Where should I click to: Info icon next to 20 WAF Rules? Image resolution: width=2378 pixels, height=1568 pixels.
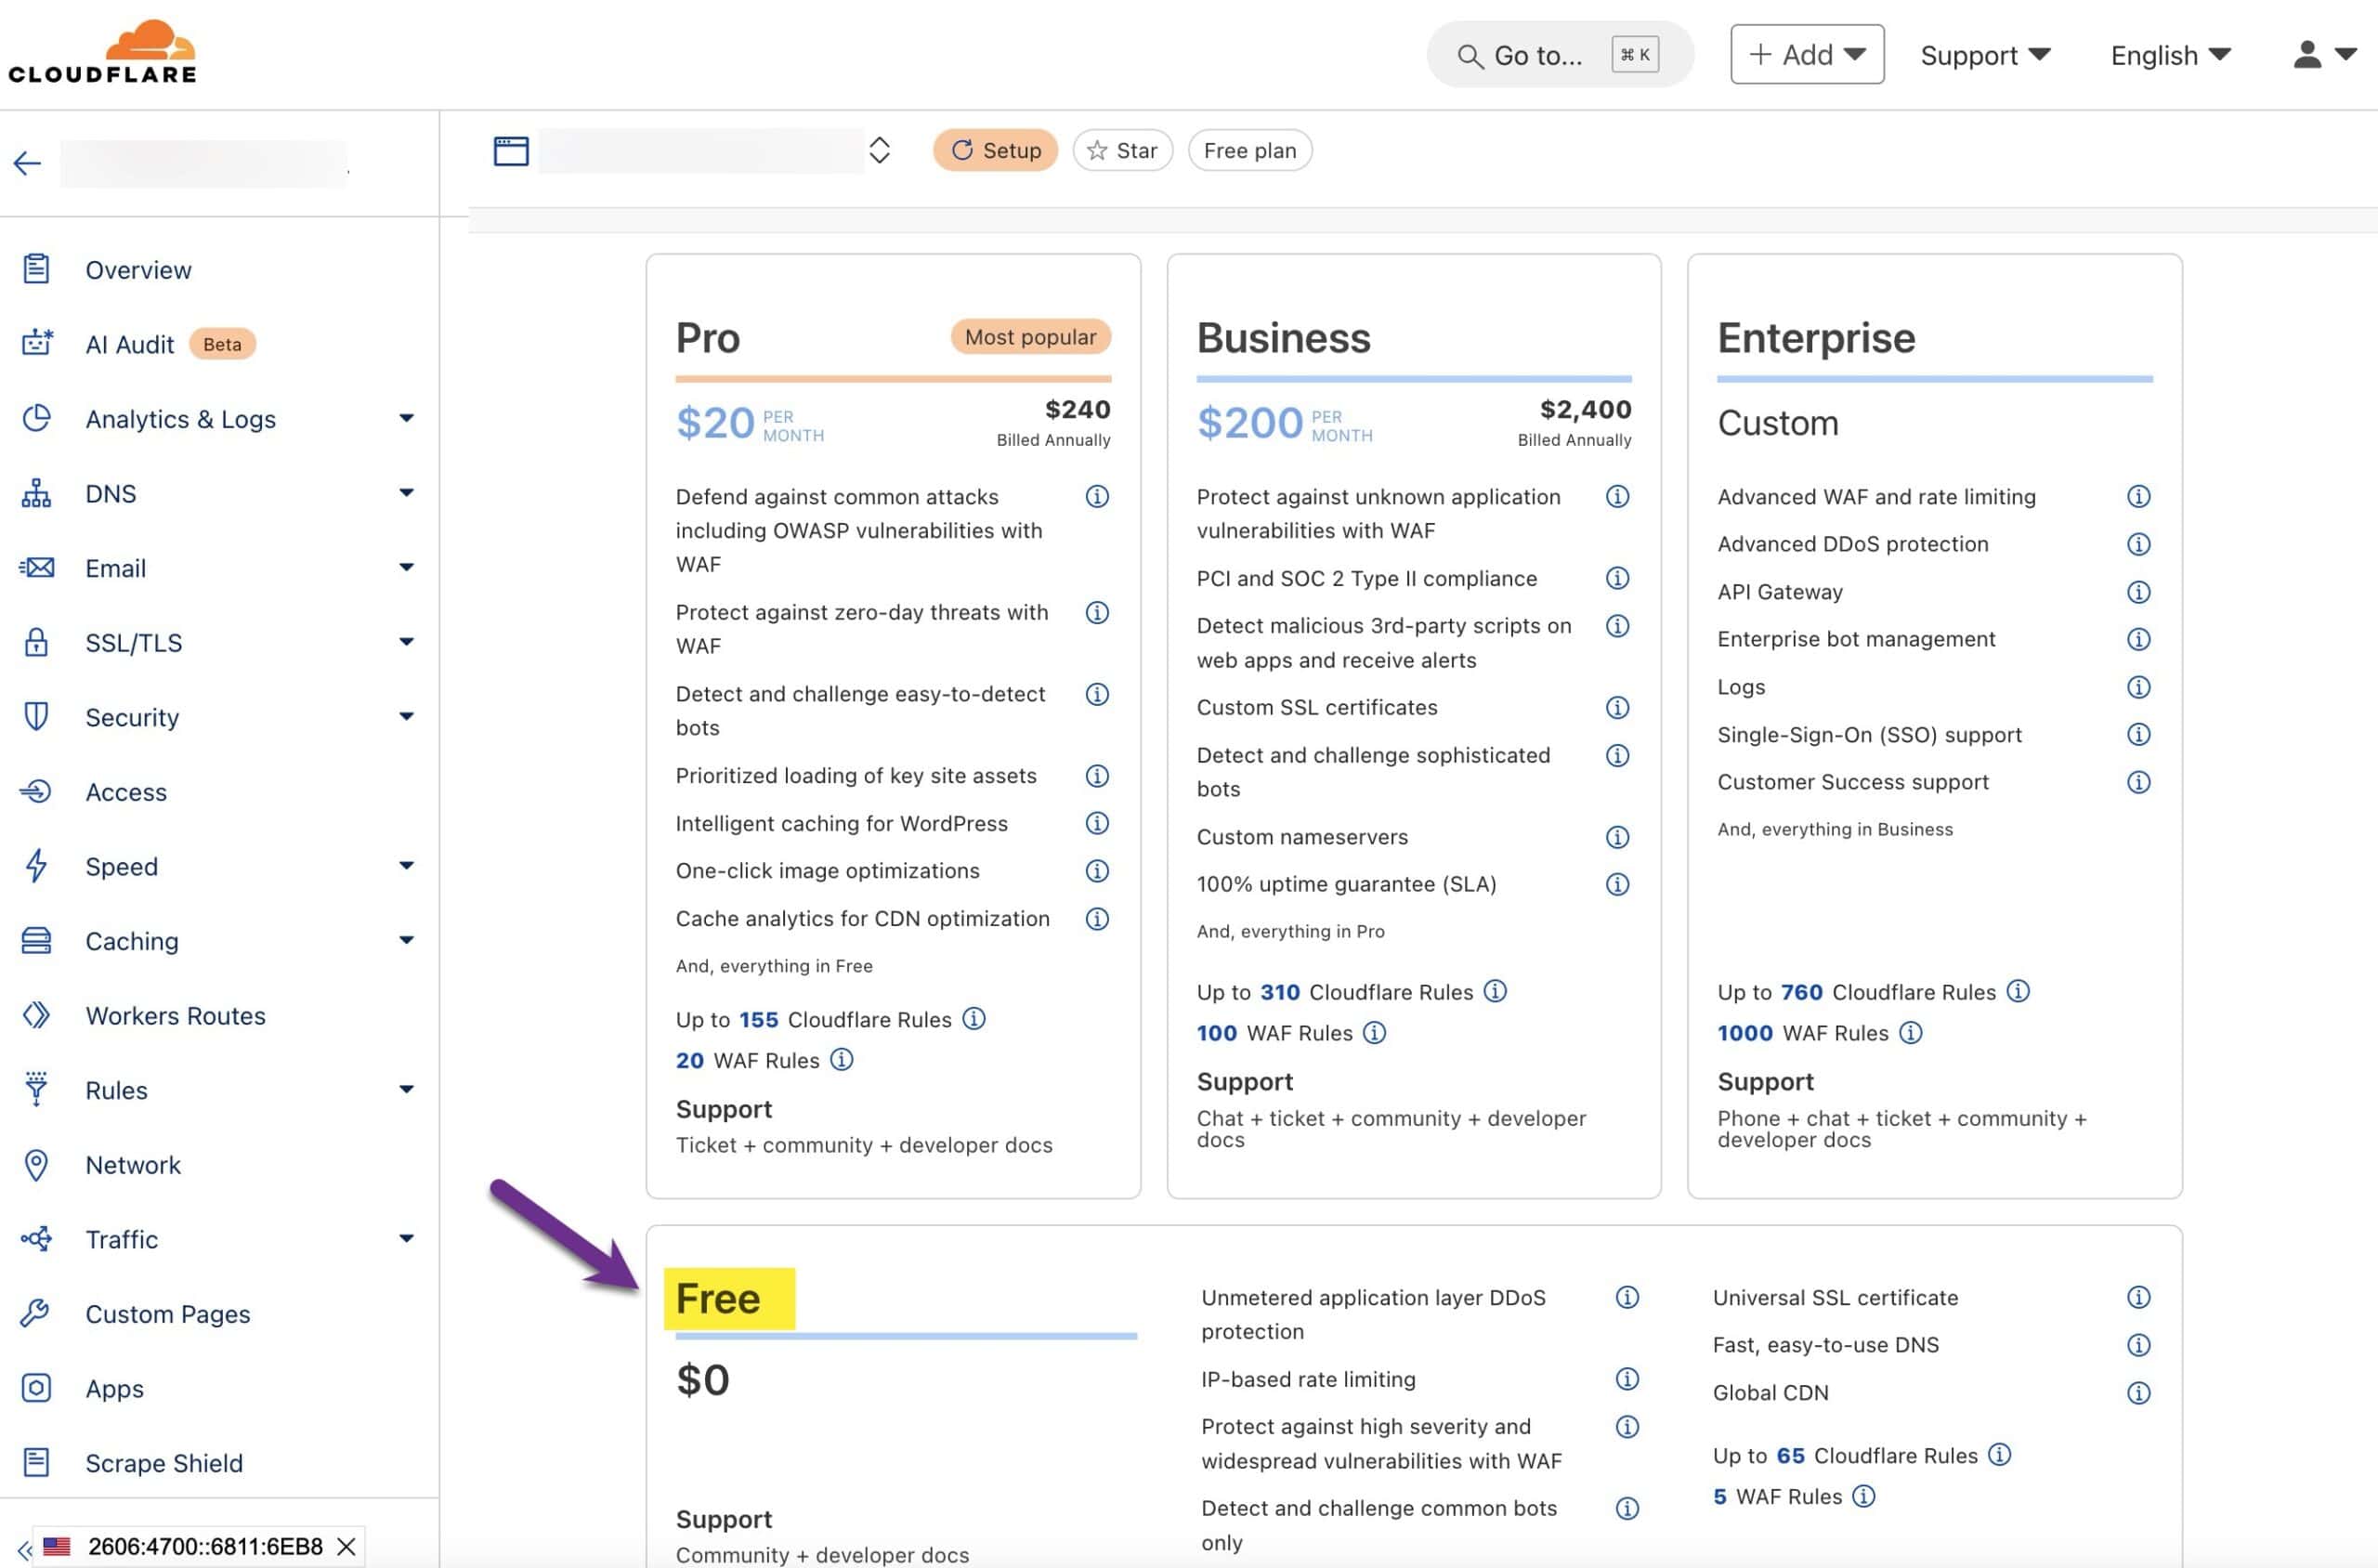point(842,1059)
